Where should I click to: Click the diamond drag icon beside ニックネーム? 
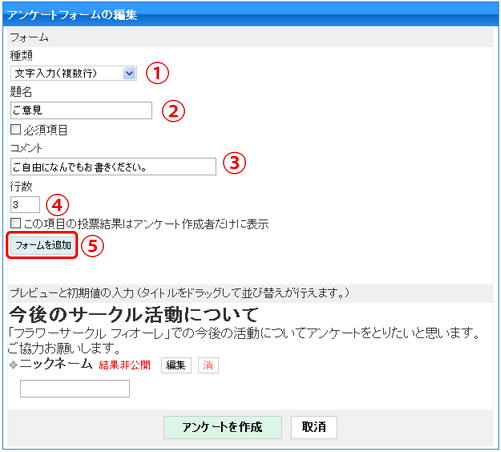pyautogui.click(x=13, y=365)
